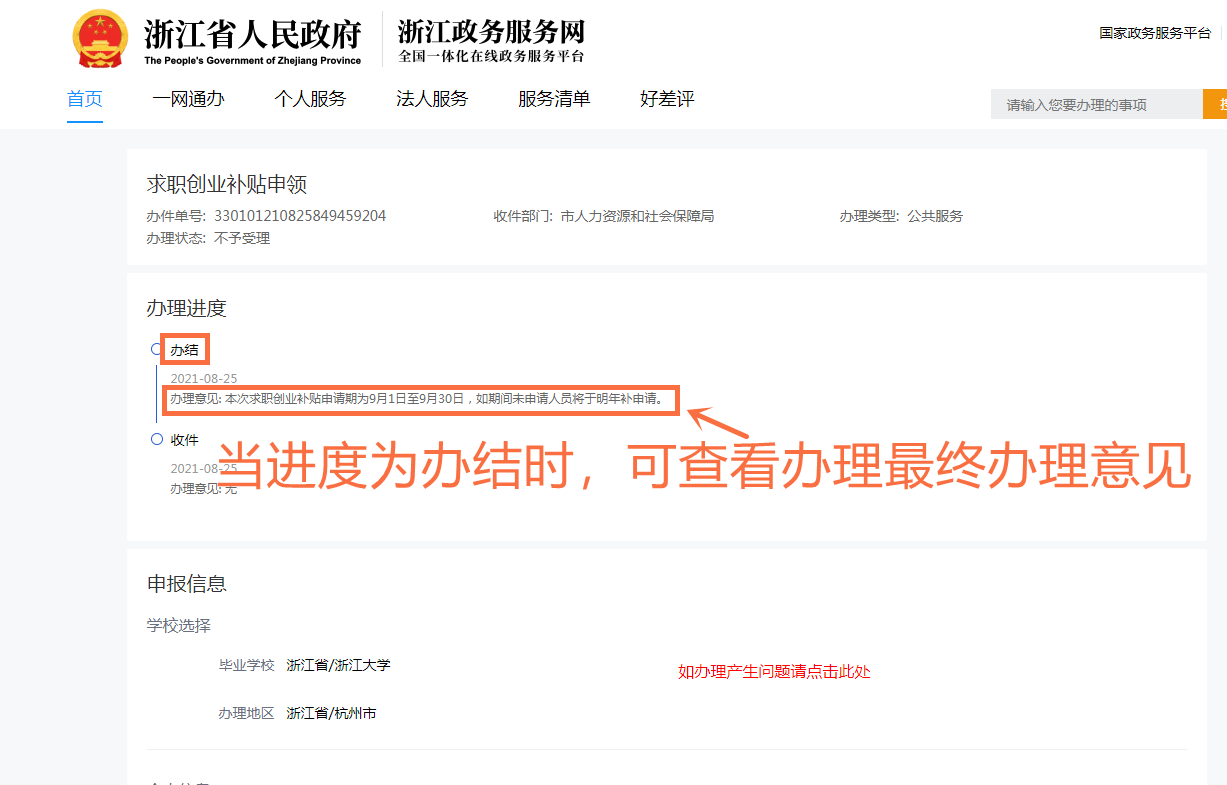Open the 一网通办 menu item
Screen dimensions: 1227x785
coord(188,99)
